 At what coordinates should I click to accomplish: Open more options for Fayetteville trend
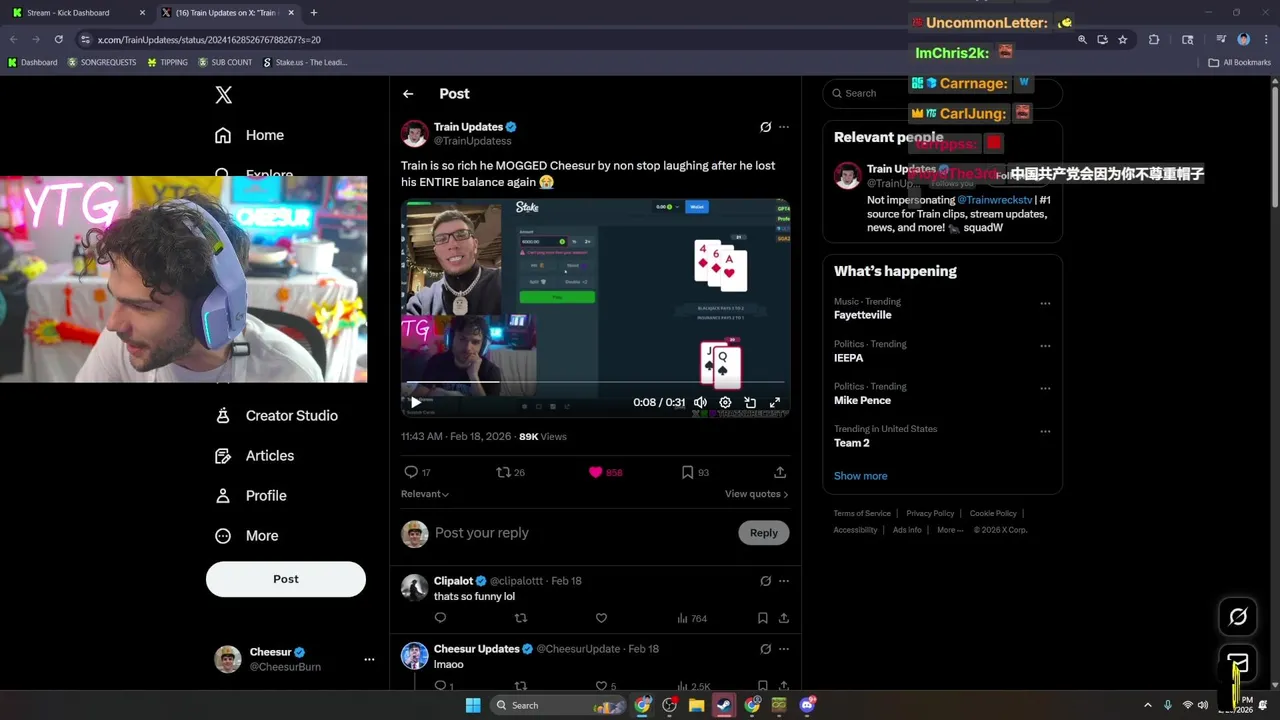click(1045, 303)
